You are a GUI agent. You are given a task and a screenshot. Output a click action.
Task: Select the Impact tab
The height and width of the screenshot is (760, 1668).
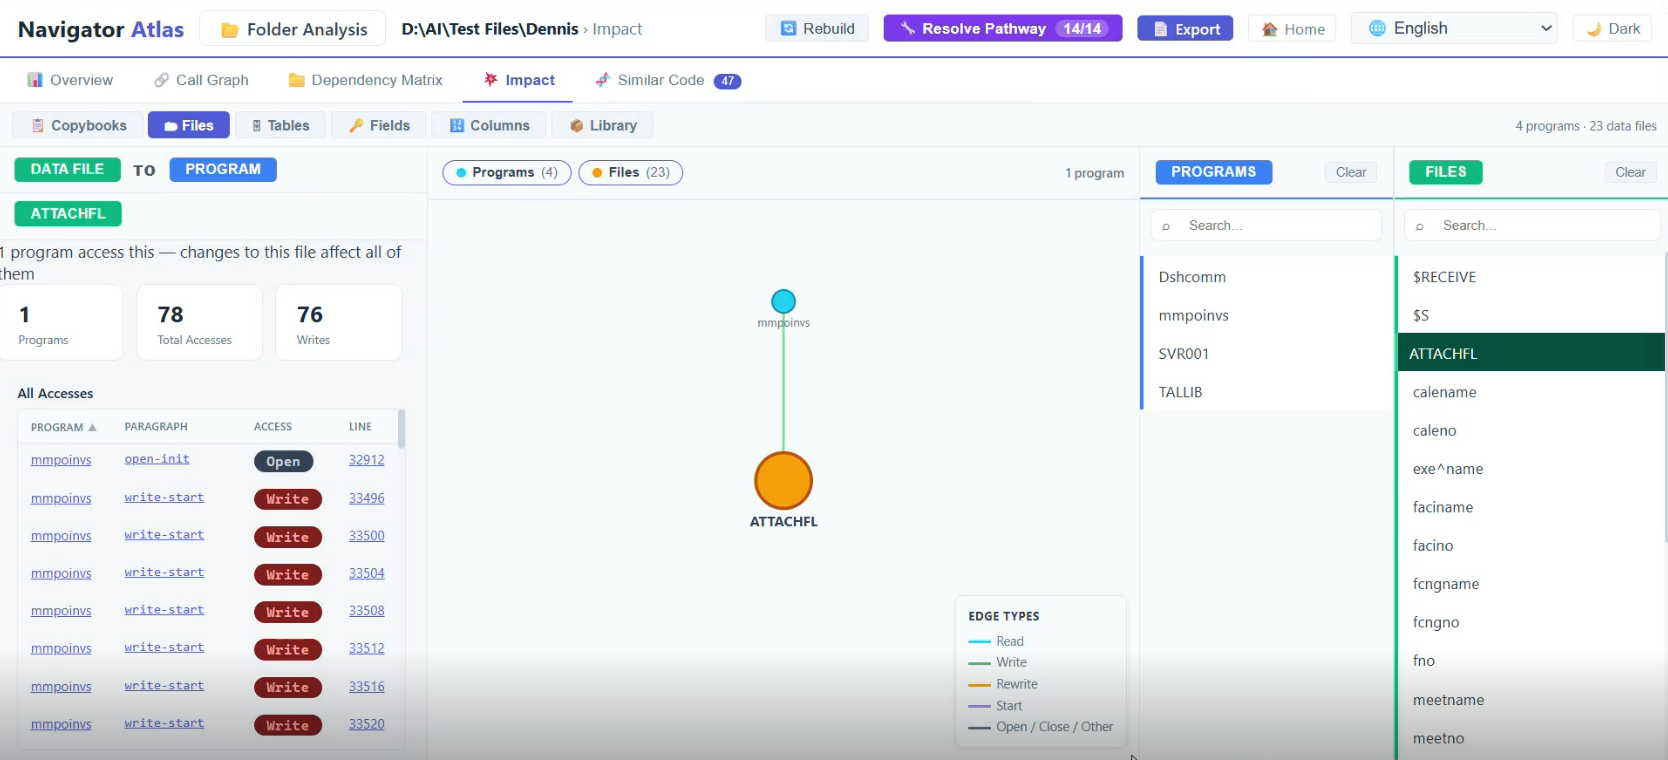pyautogui.click(x=518, y=80)
